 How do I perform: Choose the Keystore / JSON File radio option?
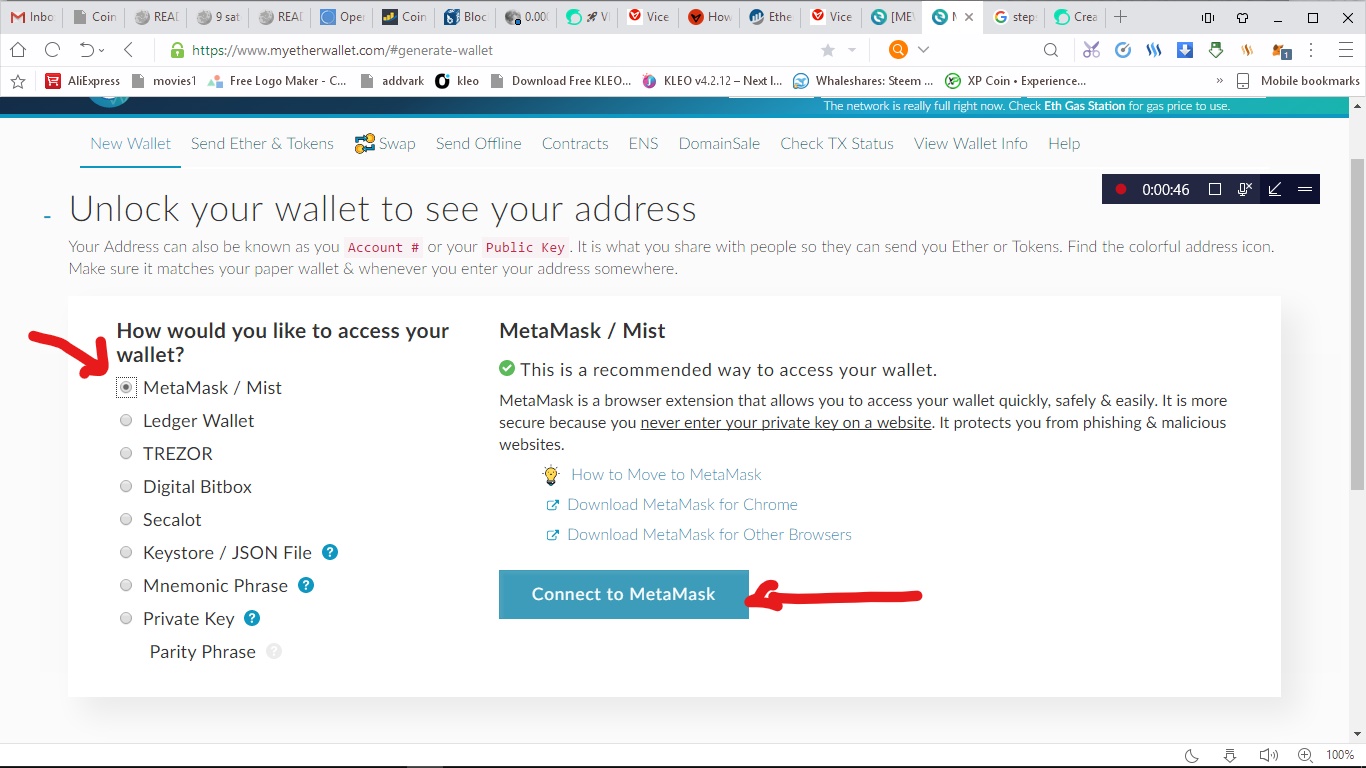tap(126, 552)
